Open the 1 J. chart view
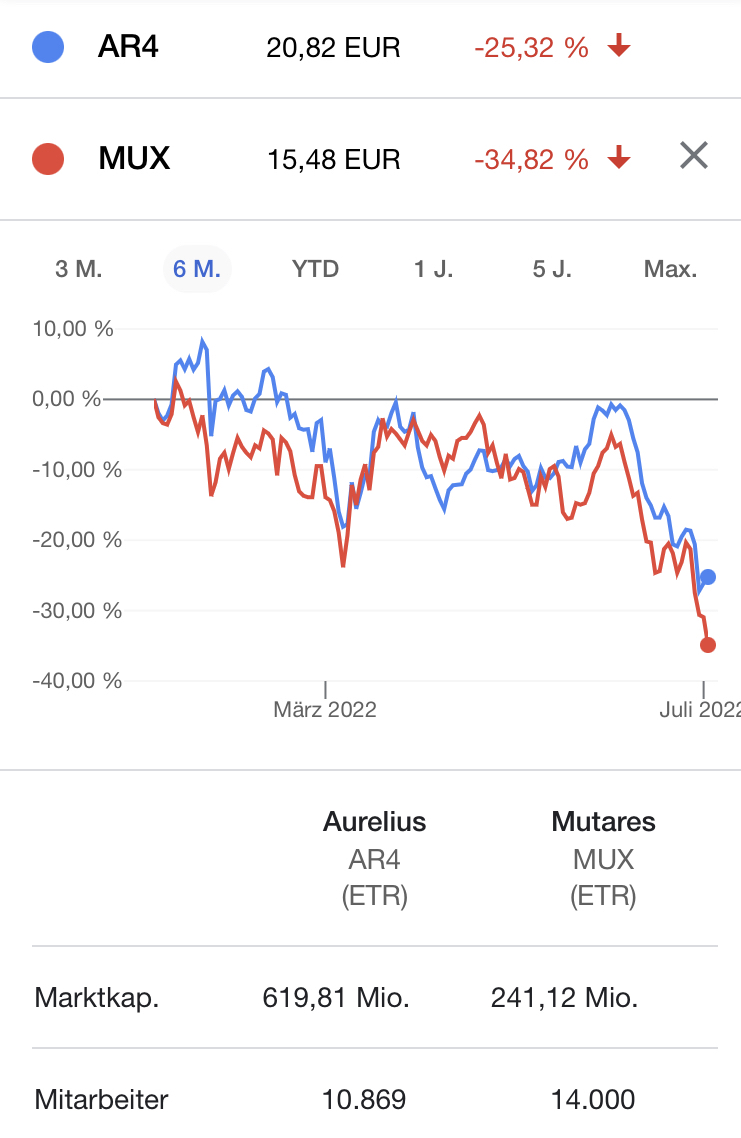741x1138 pixels. tap(433, 268)
